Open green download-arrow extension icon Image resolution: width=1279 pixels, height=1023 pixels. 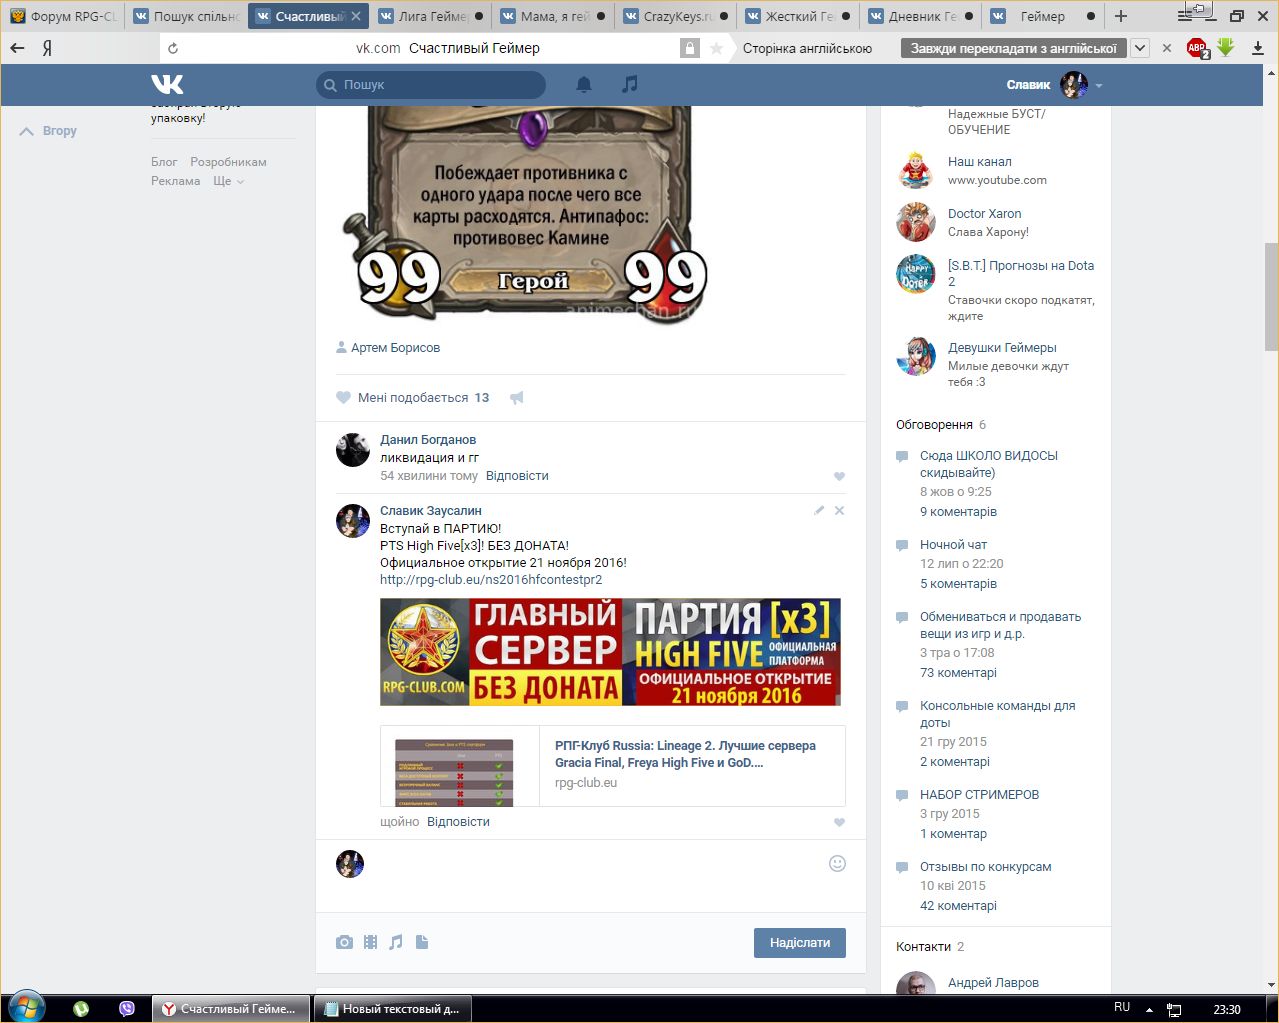click(x=1226, y=47)
